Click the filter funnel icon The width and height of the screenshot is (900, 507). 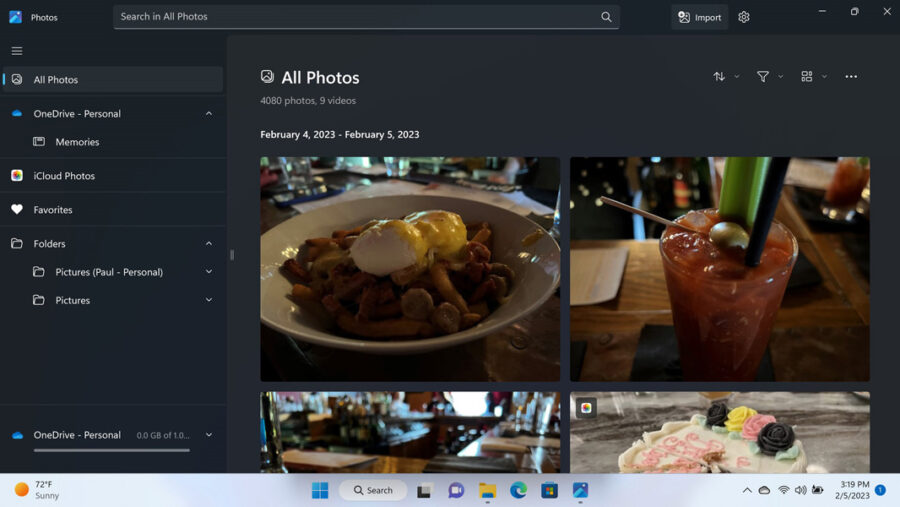[x=763, y=77]
